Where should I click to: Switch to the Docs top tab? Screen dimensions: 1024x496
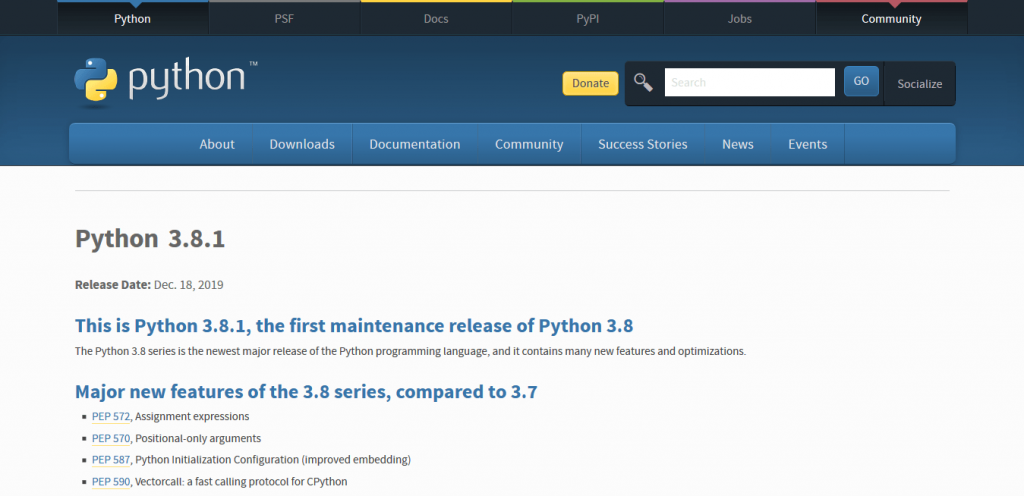tap(436, 19)
